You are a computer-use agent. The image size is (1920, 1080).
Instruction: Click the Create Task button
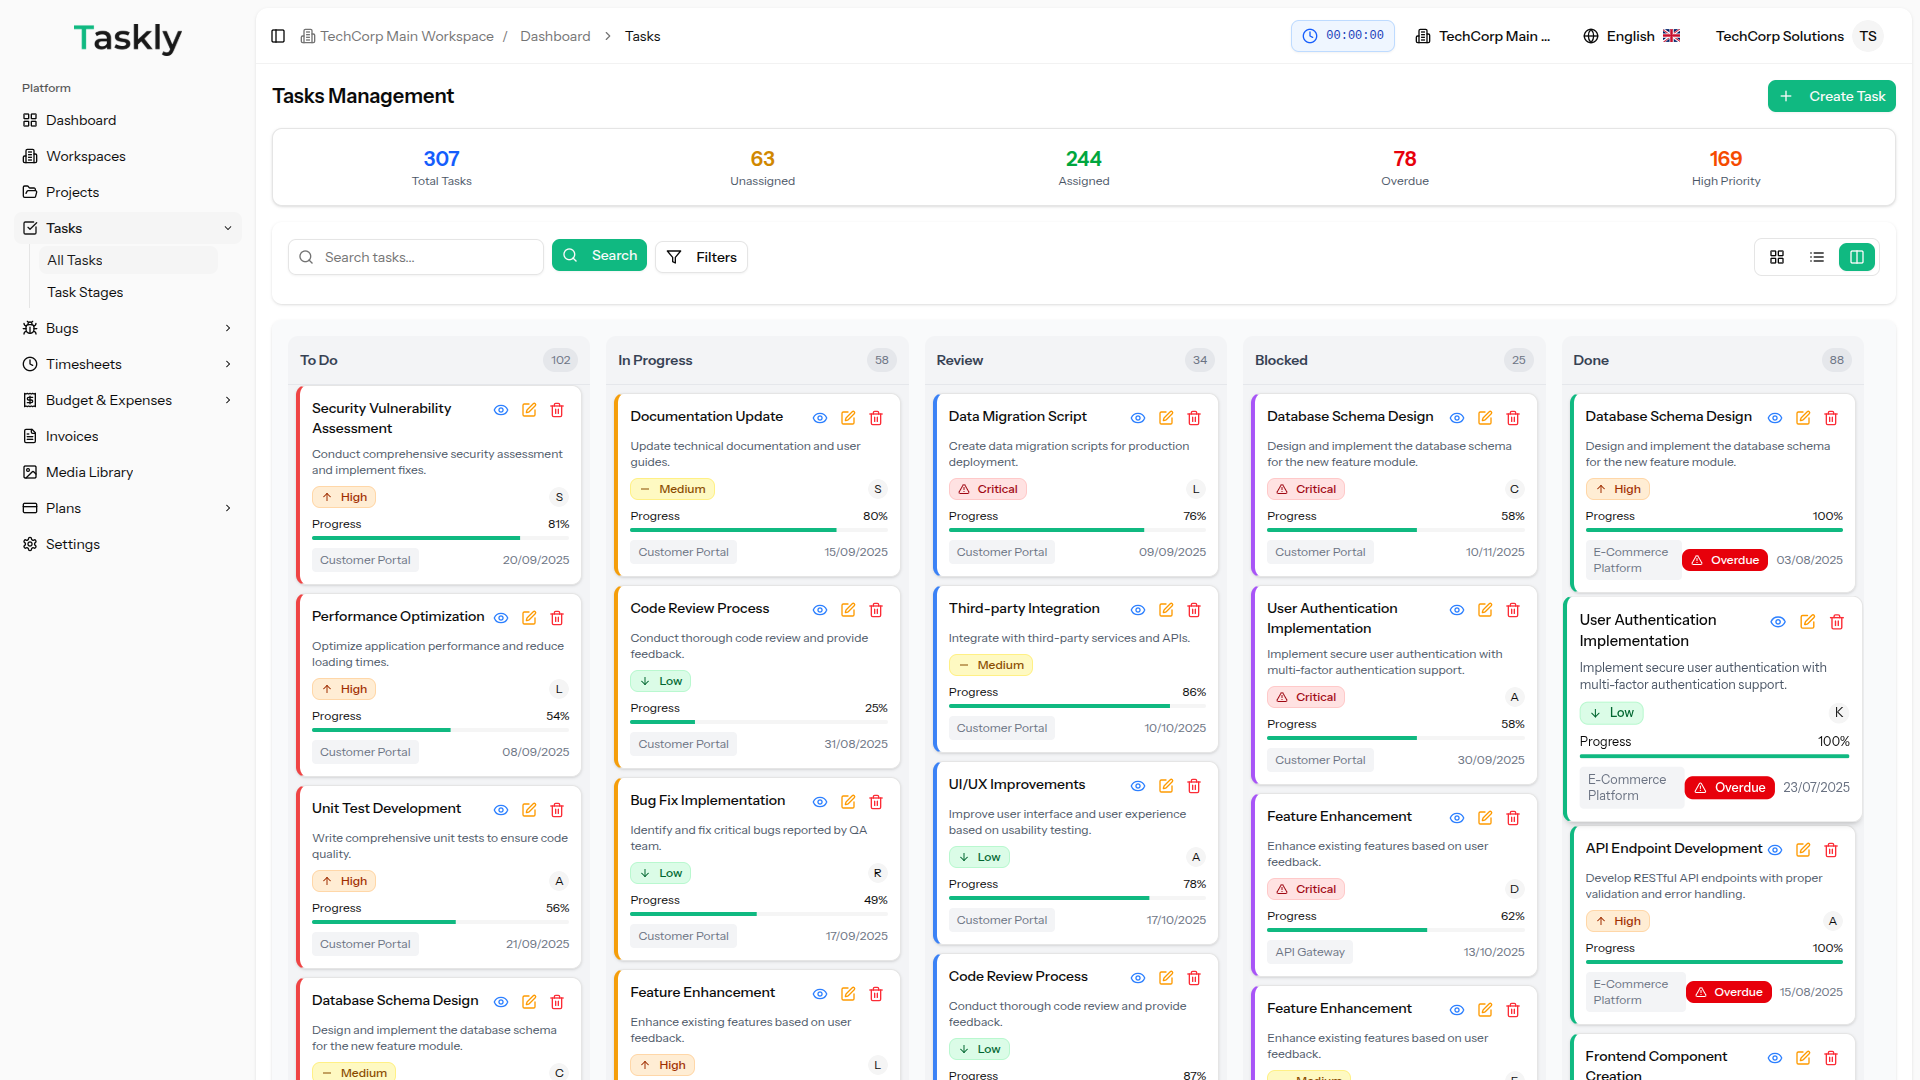click(1831, 96)
